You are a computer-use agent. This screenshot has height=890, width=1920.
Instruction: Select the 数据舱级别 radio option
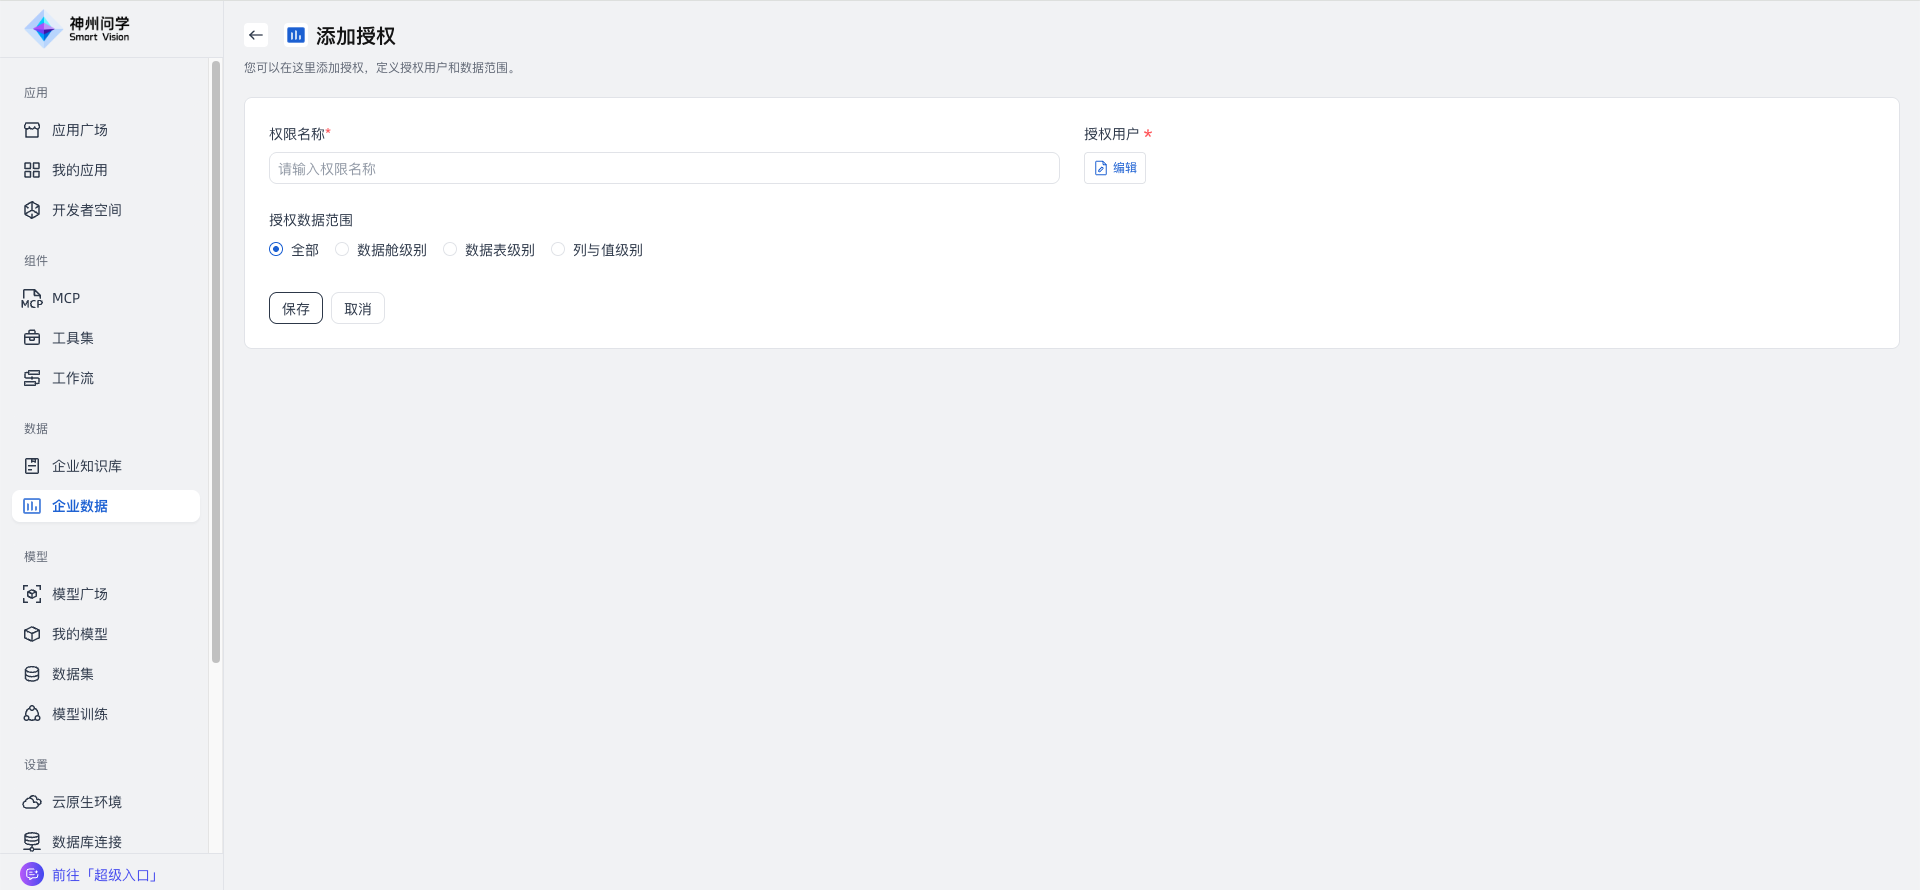[x=342, y=249]
